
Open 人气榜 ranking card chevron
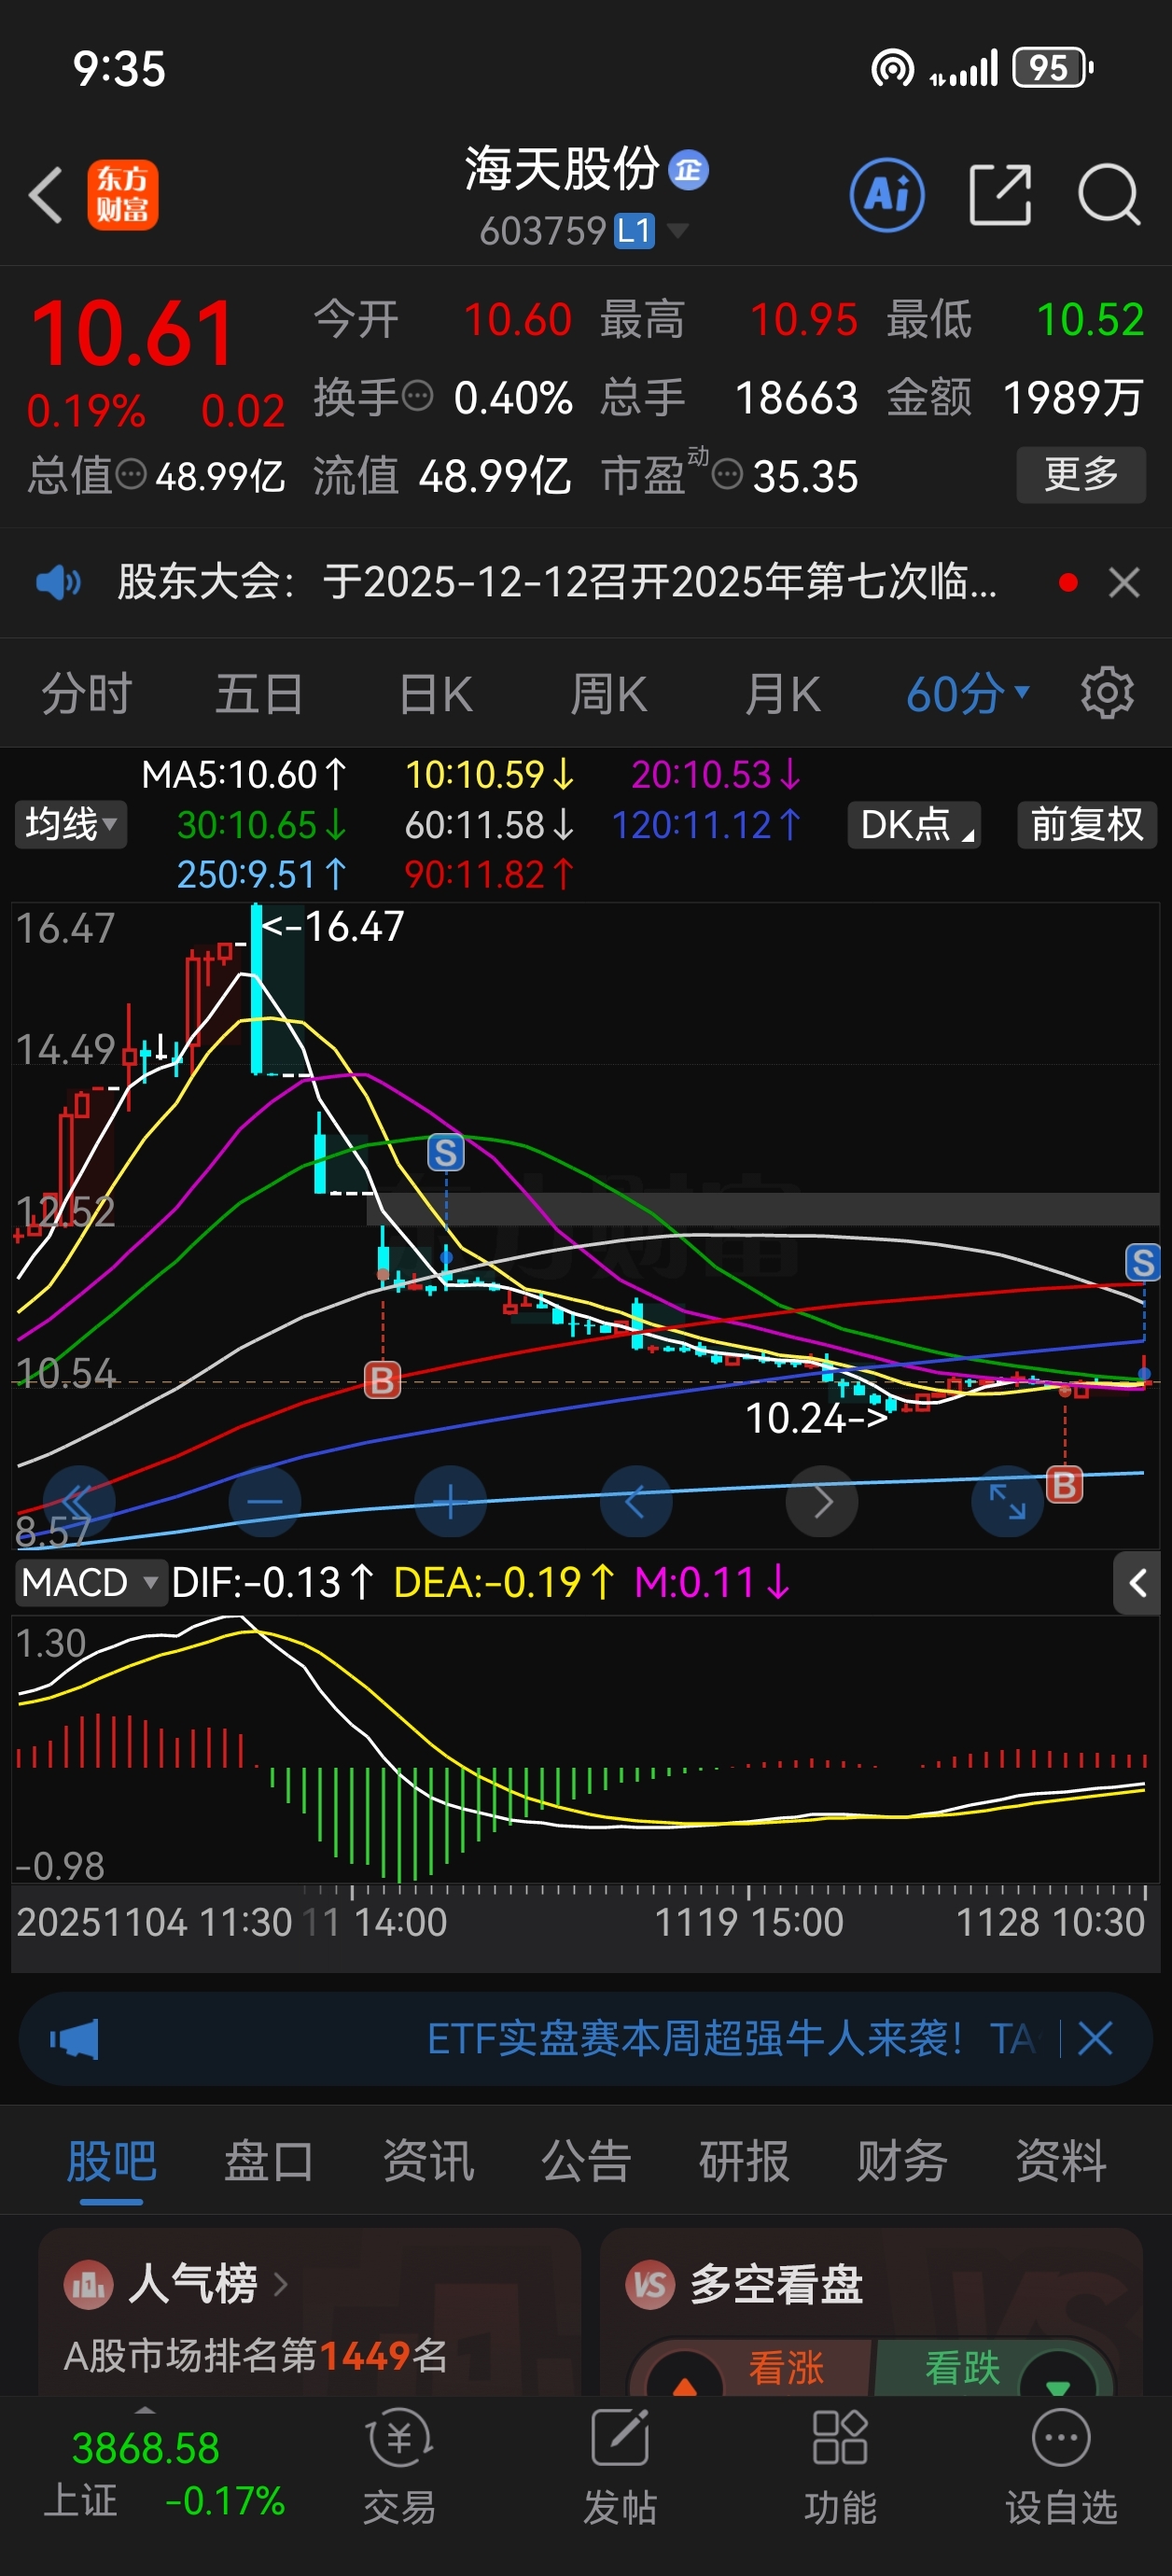pyautogui.click(x=280, y=2284)
